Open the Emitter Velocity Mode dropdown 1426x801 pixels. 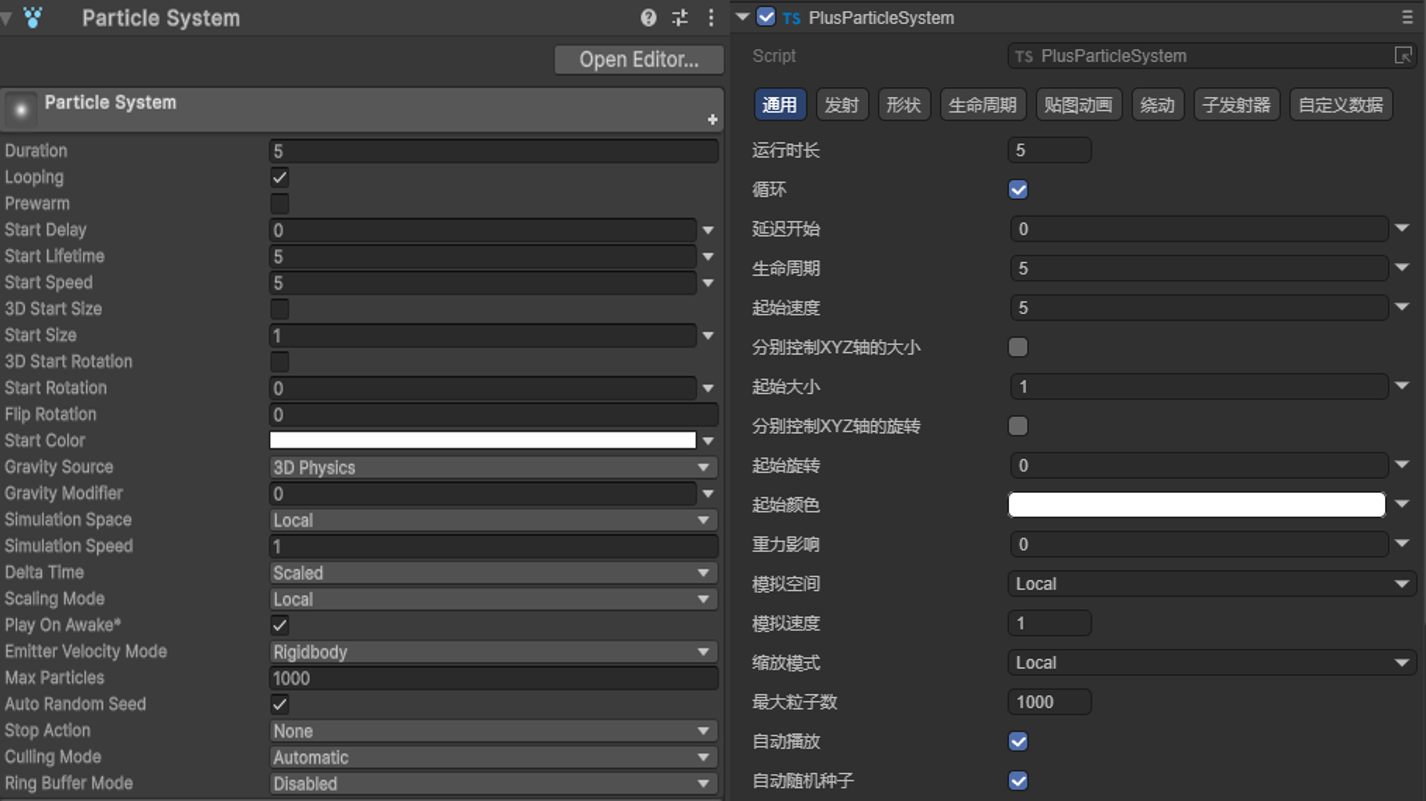click(x=493, y=652)
